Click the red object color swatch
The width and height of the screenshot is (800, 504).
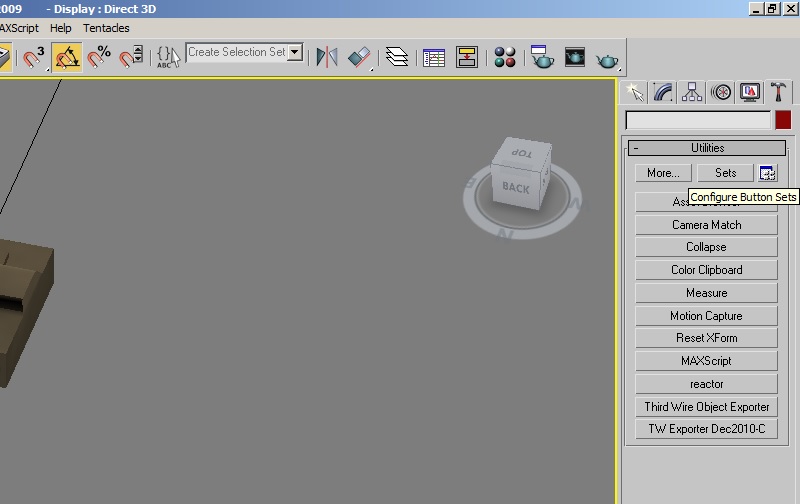[x=783, y=120]
